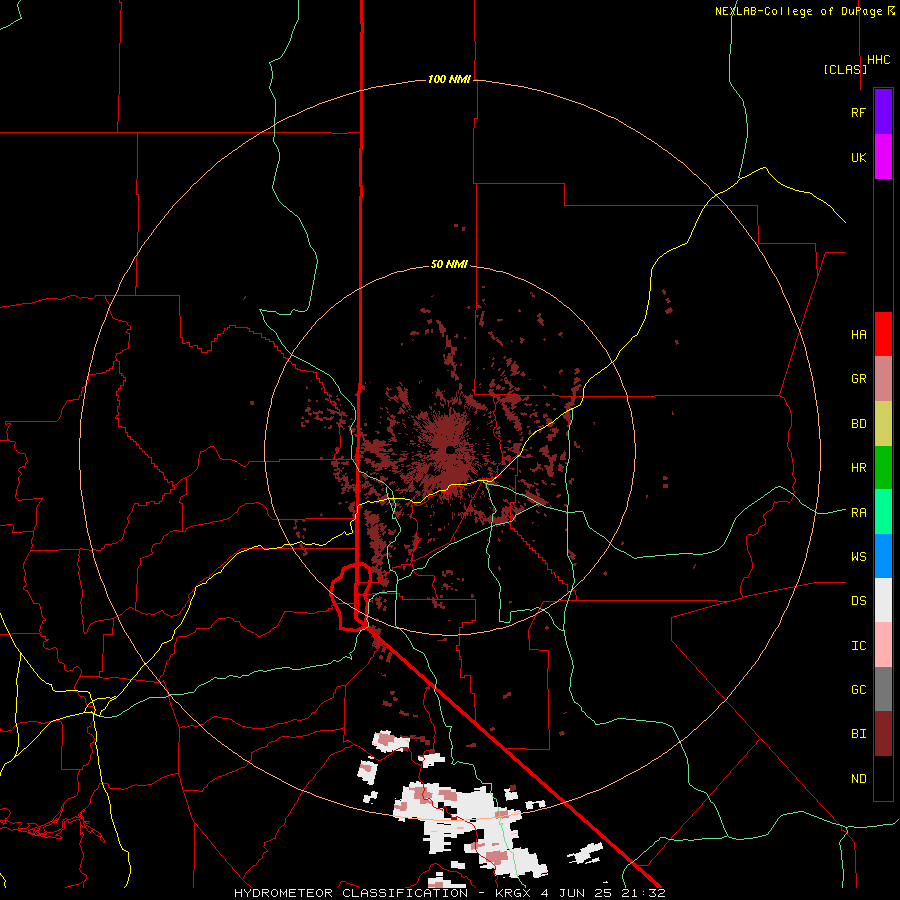The height and width of the screenshot is (900, 900).
Task: Click the RF legend label
Action: [858, 113]
